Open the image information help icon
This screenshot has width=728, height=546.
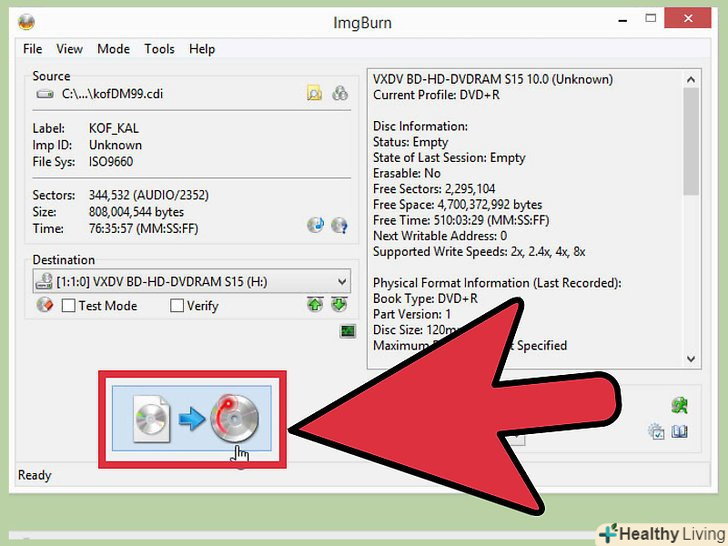click(339, 226)
